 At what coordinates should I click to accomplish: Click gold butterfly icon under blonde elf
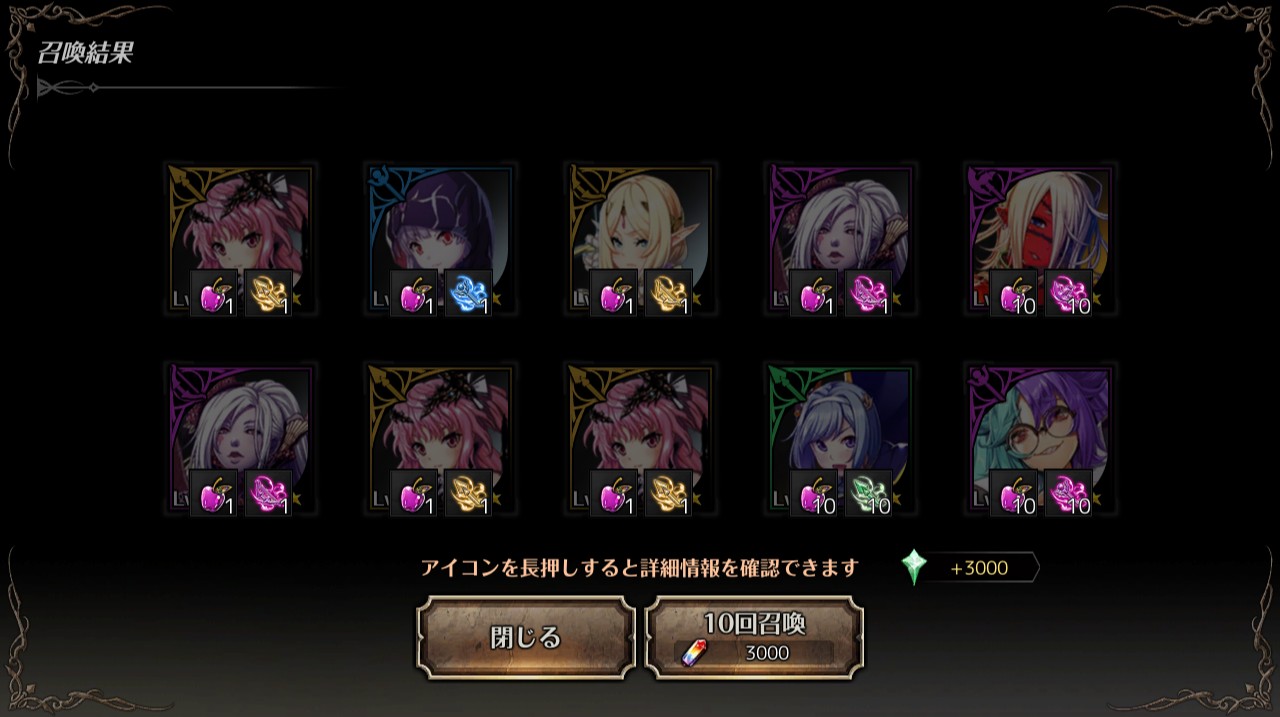(669, 294)
